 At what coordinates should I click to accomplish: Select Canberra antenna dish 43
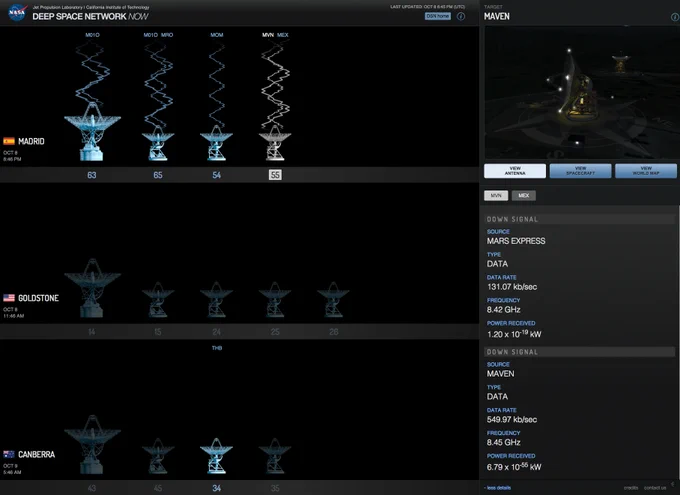point(92,444)
